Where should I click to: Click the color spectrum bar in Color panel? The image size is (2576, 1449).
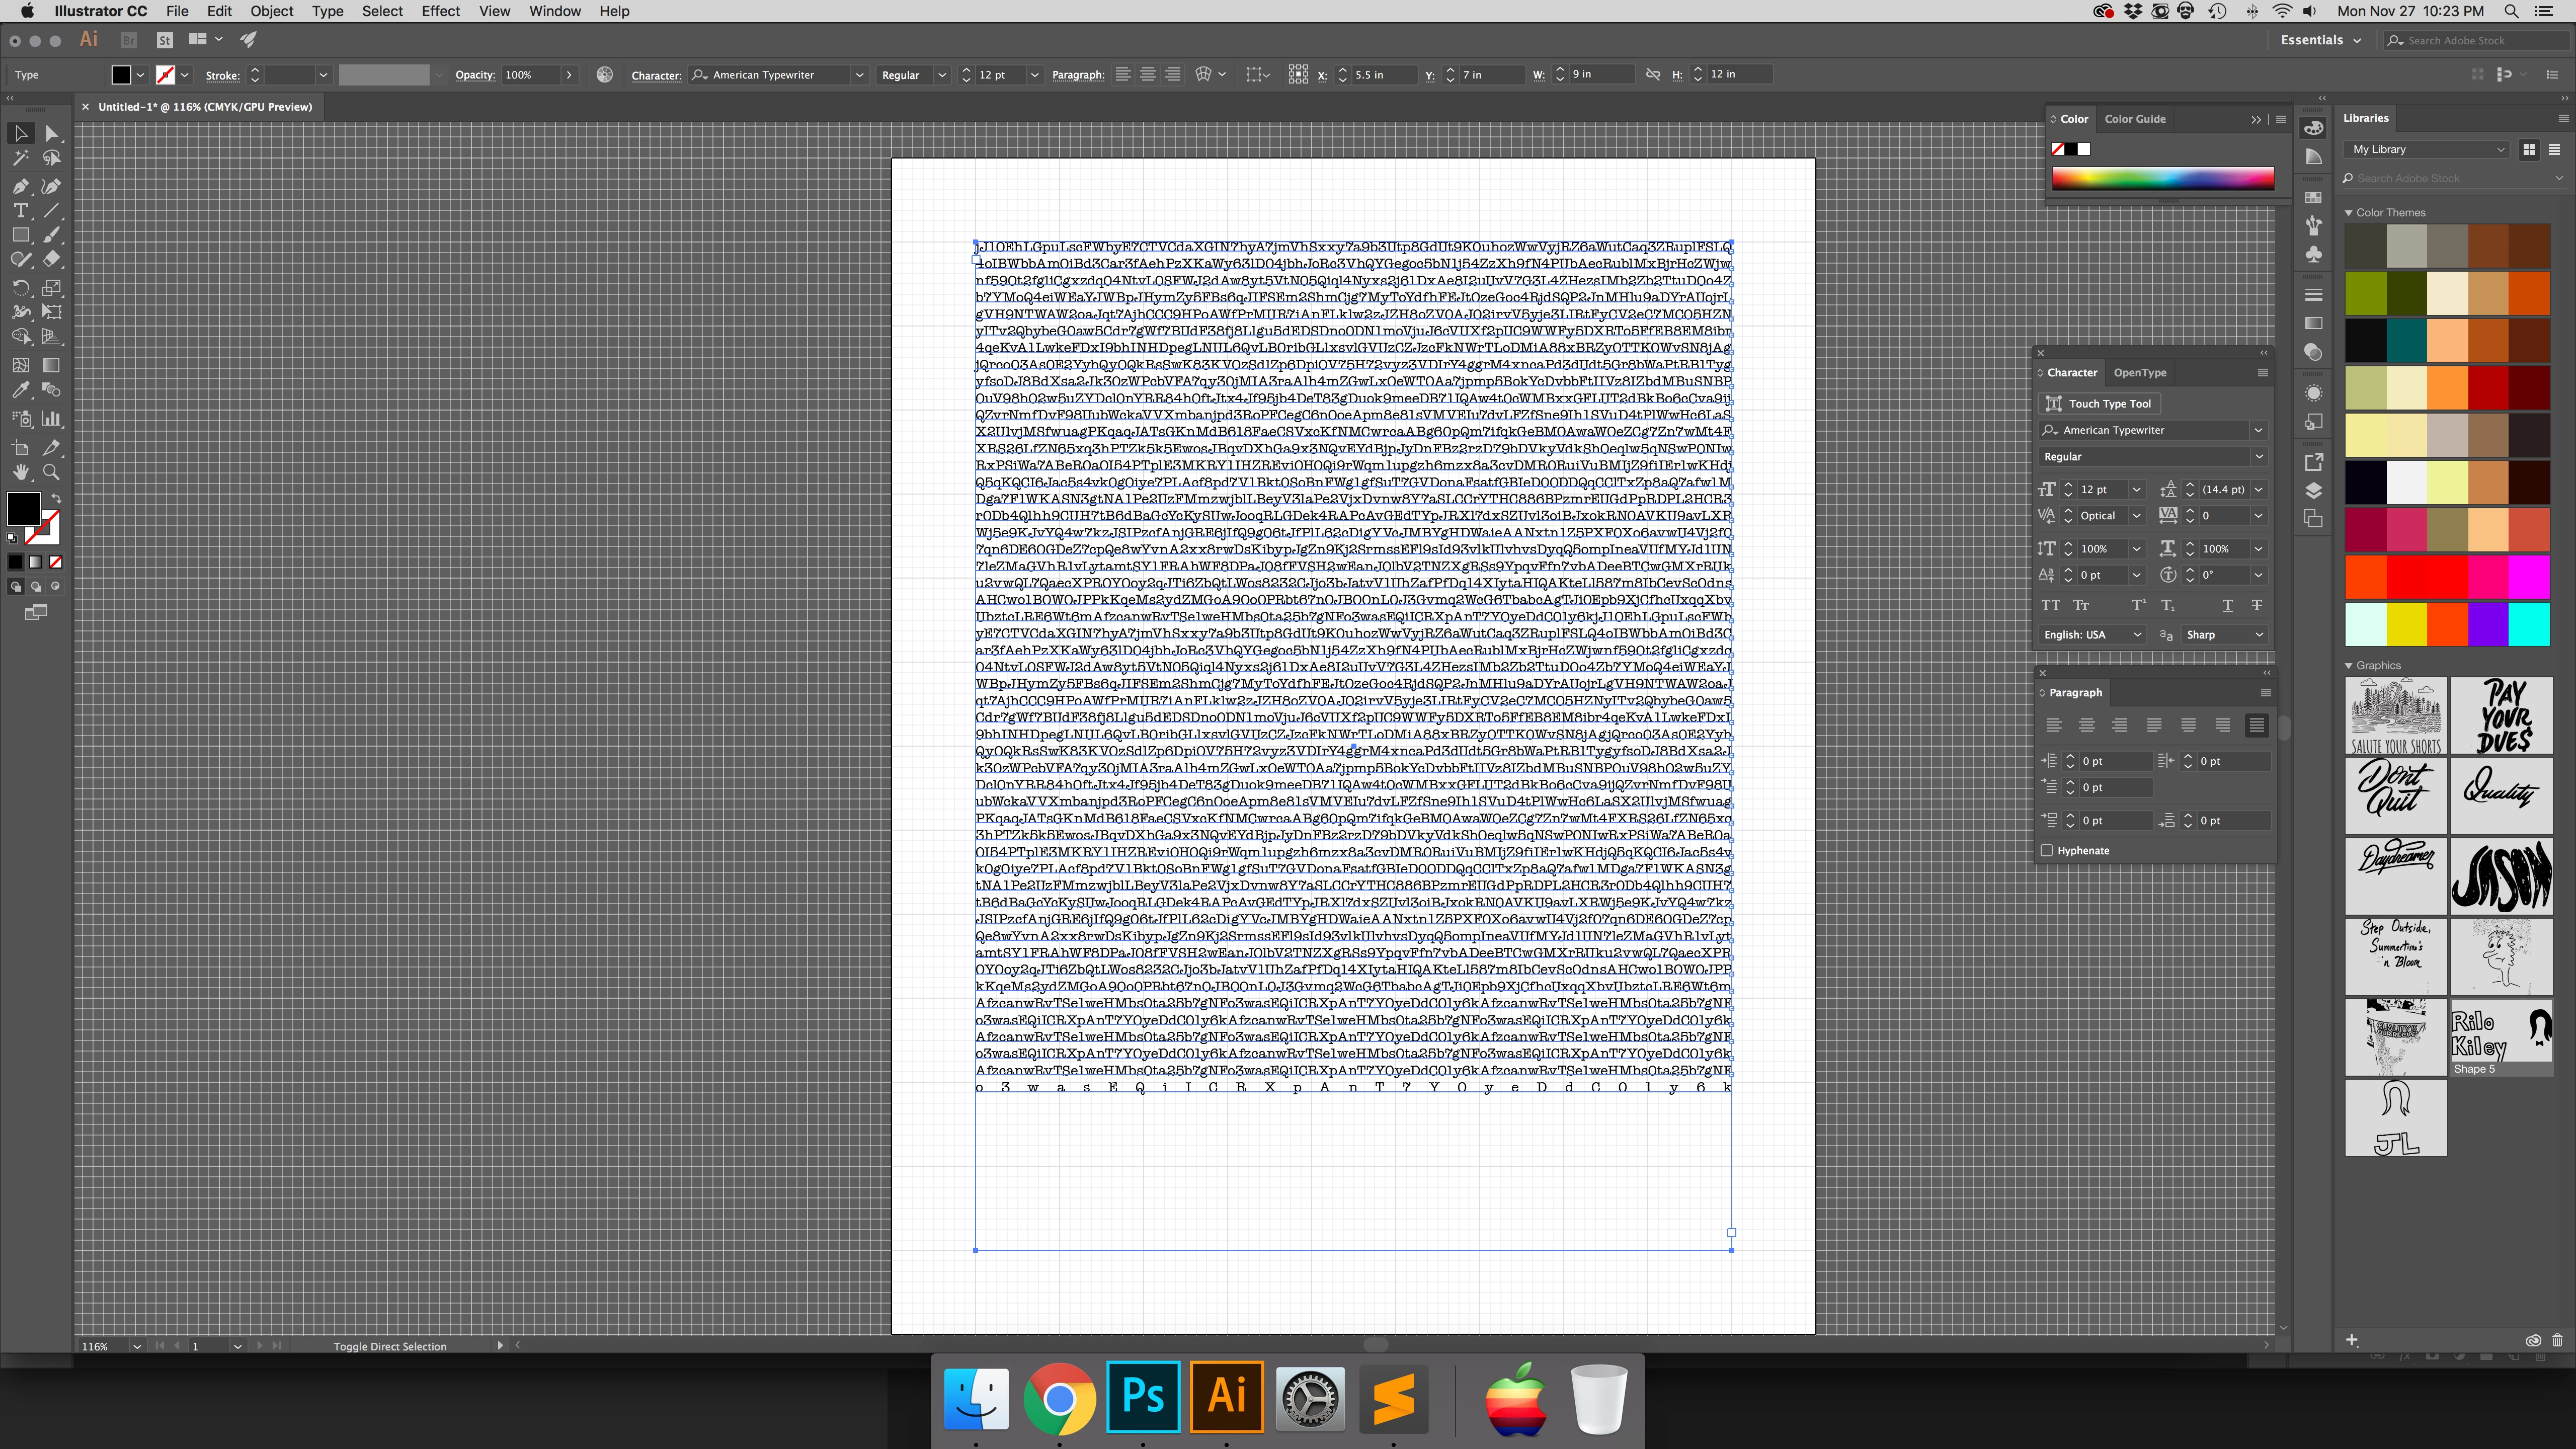click(2162, 179)
